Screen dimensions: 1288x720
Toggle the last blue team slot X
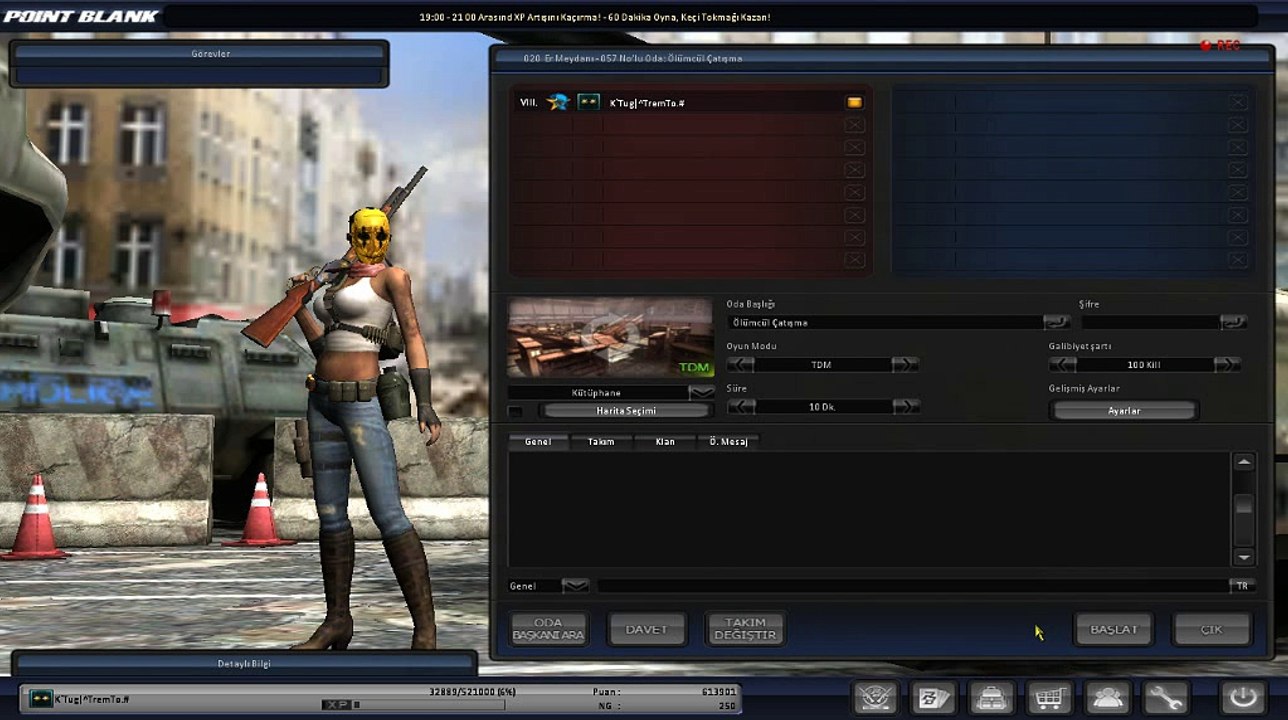point(1238,260)
